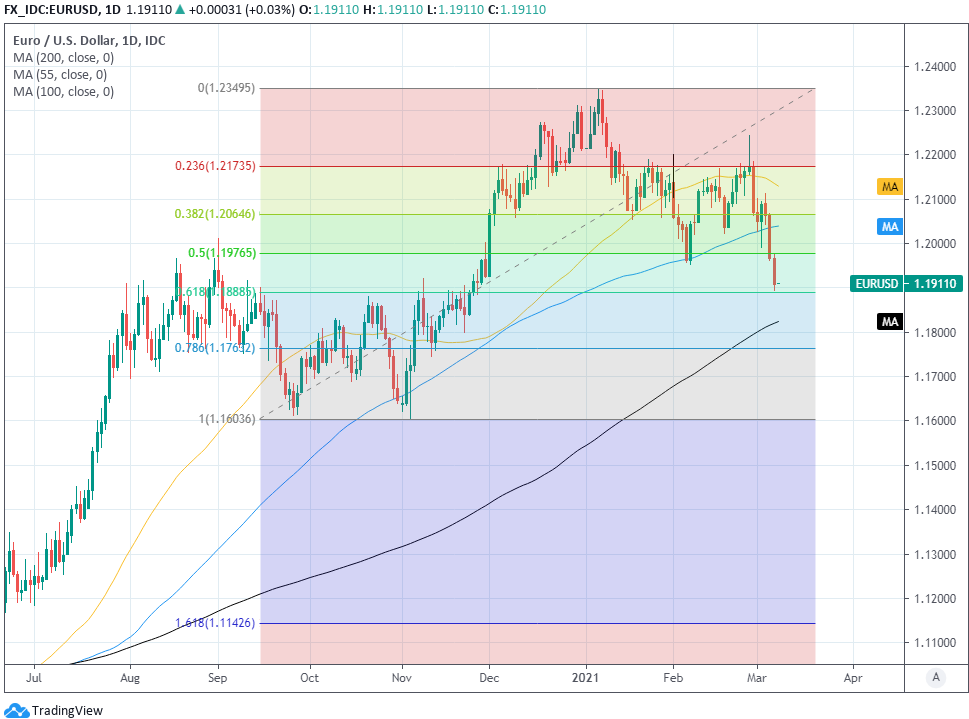This screenshot has height=719, width=969.
Task: Select the 0.5(1.19765) Fibonacci level label
Action: pos(222,253)
